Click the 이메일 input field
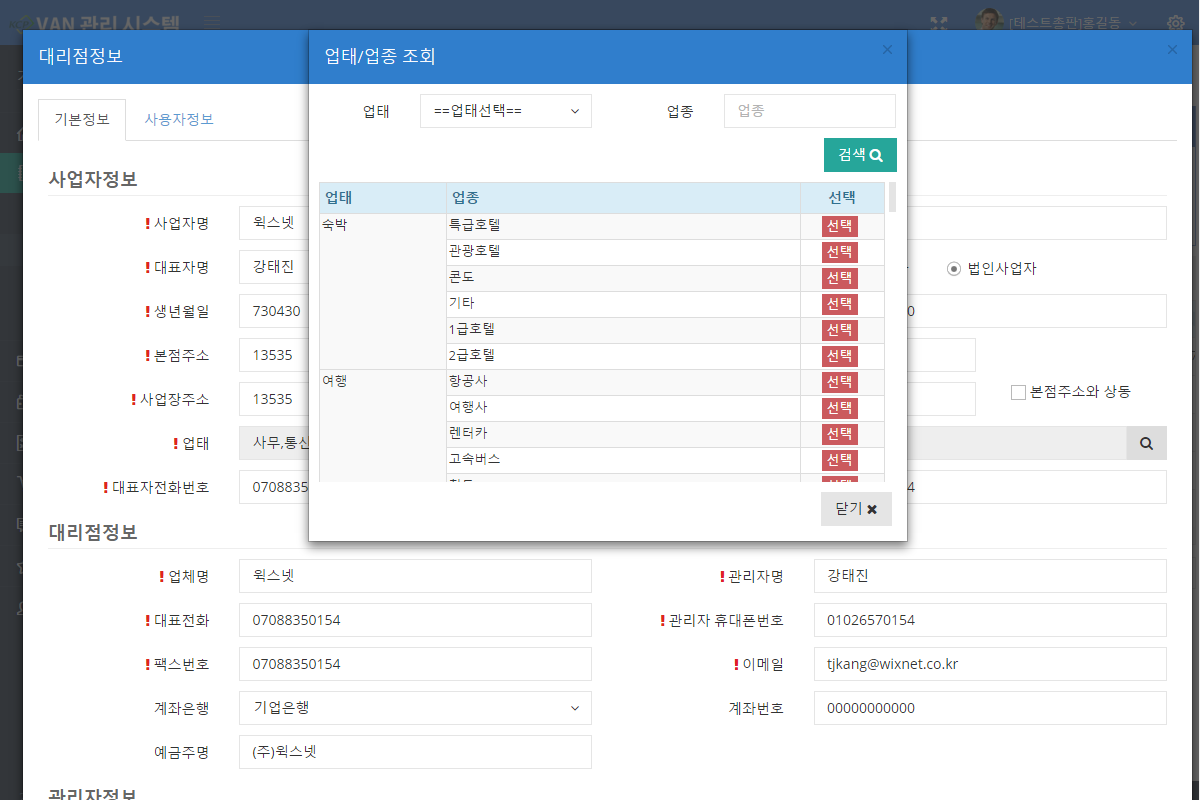Image resolution: width=1200 pixels, height=800 pixels. (990, 664)
